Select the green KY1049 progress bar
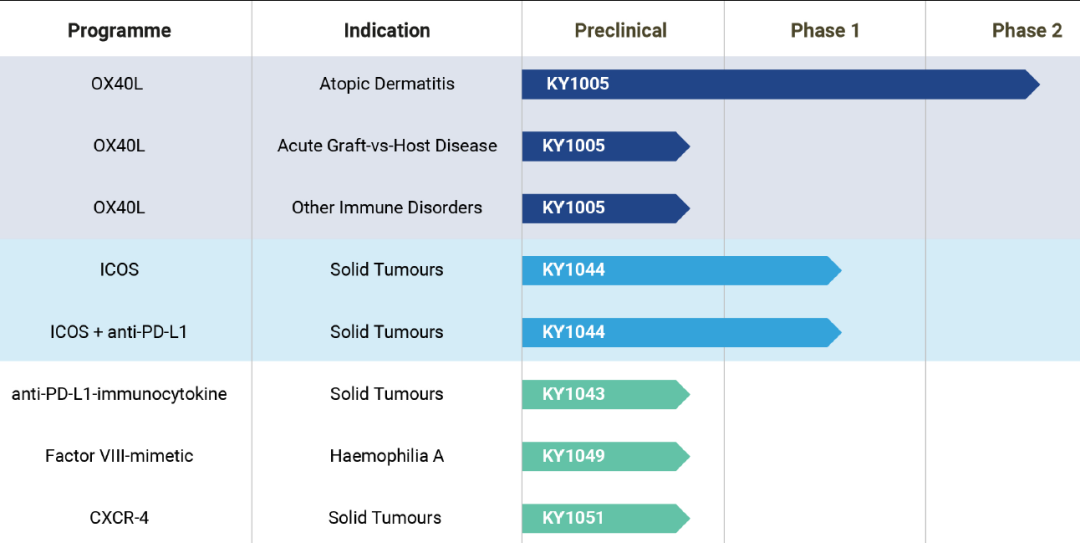The width and height of the screenshot is (1080, 543). 605,456
